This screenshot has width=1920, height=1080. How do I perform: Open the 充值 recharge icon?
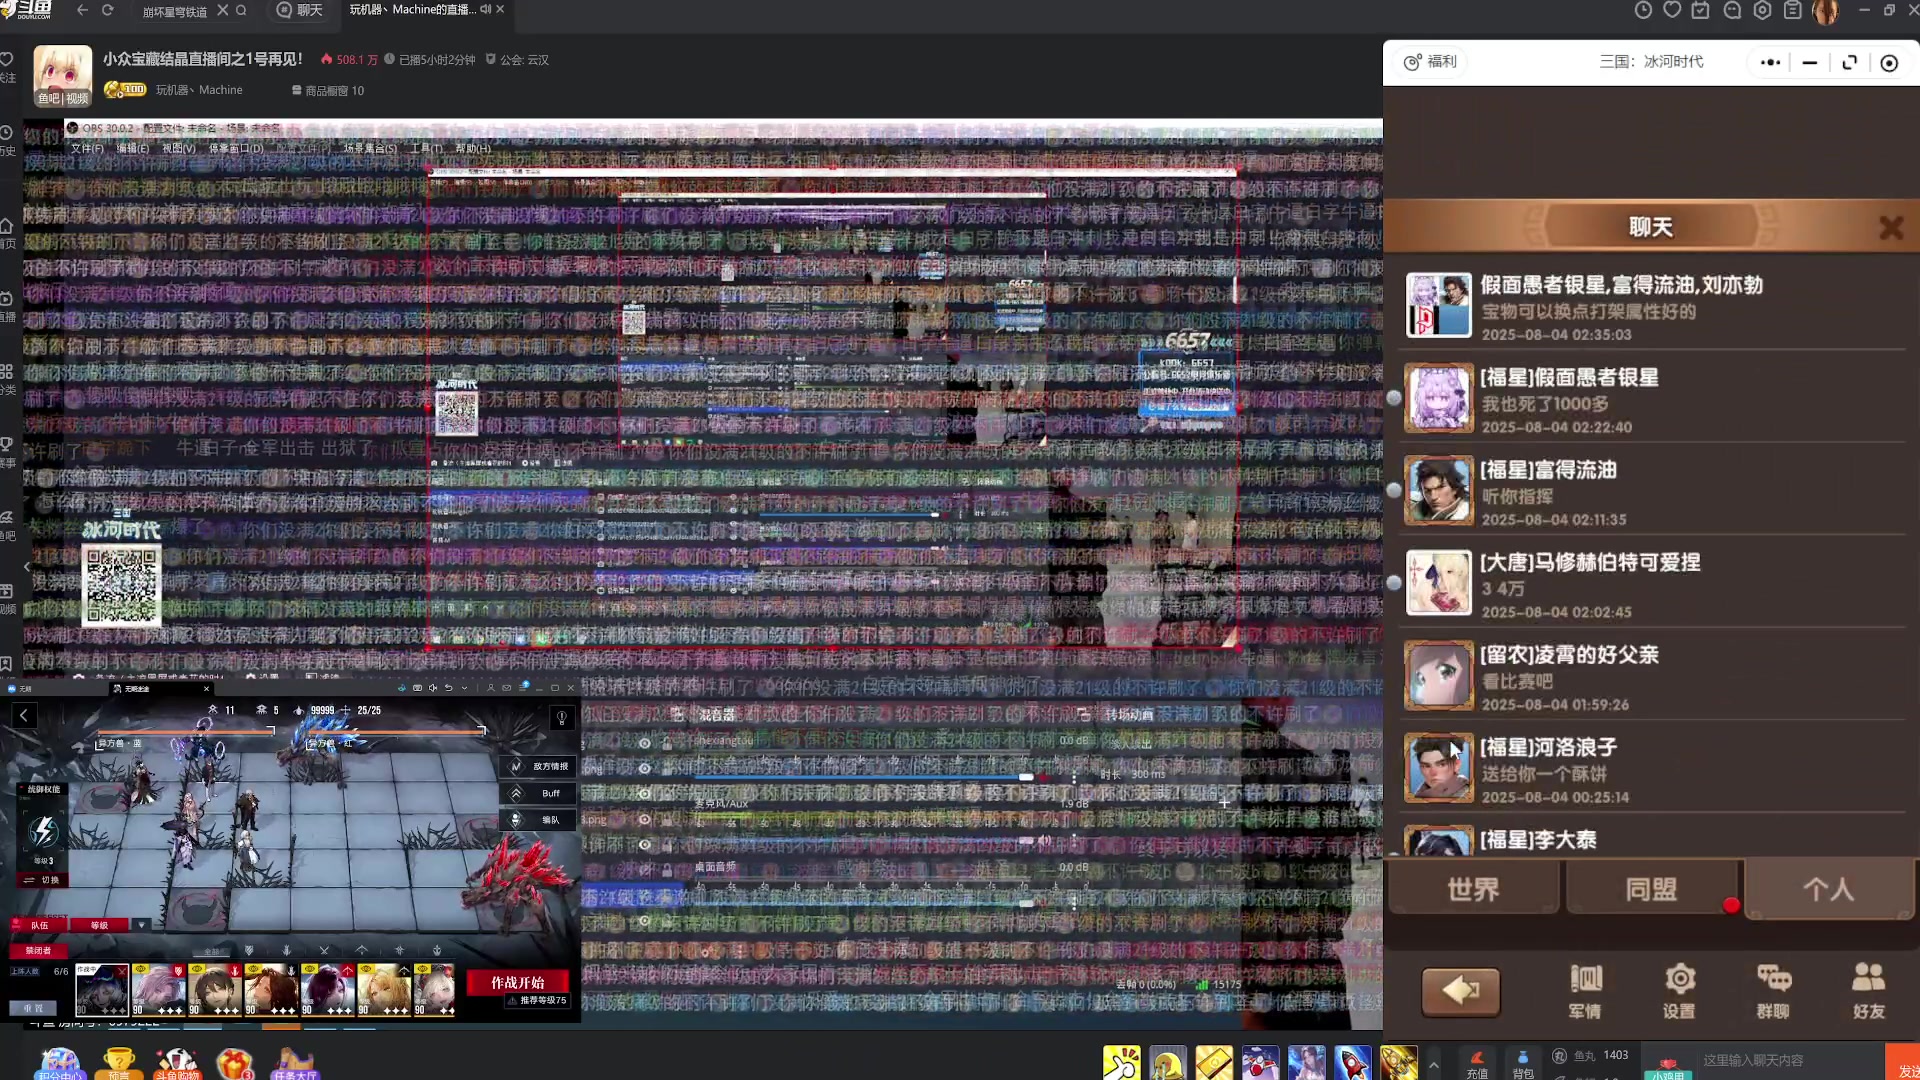(1477, 1064)
